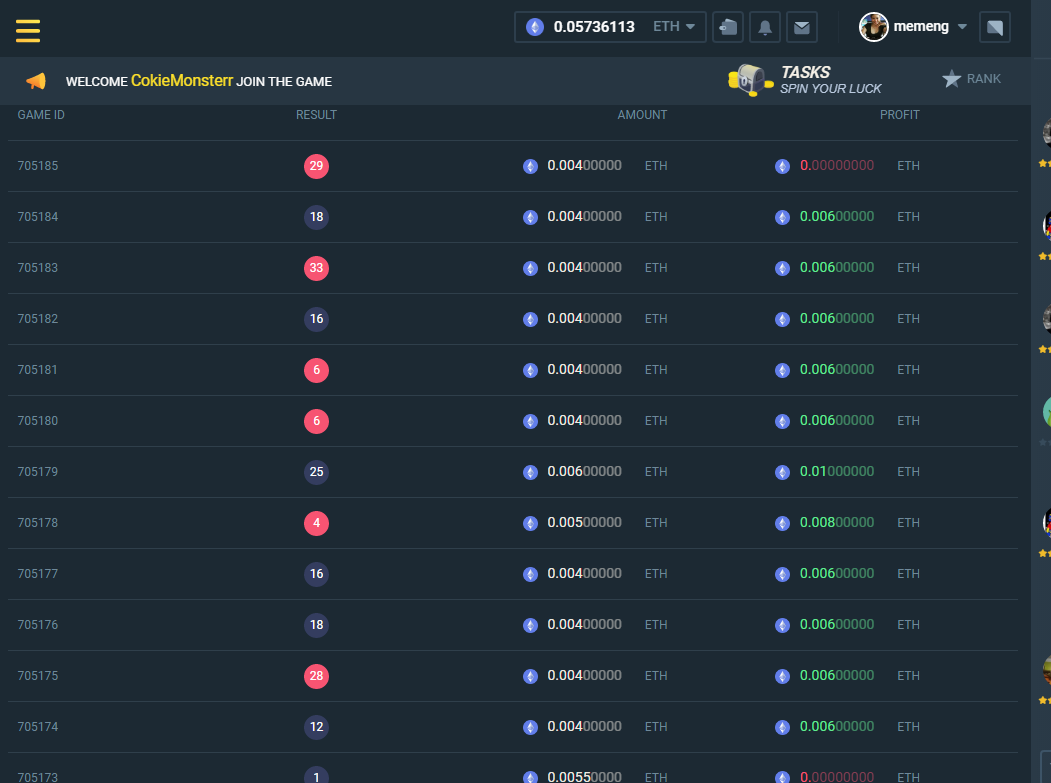Open Tasks Spin Your Luck
This screenshot has height=783, width=1051.
[830, 80]
